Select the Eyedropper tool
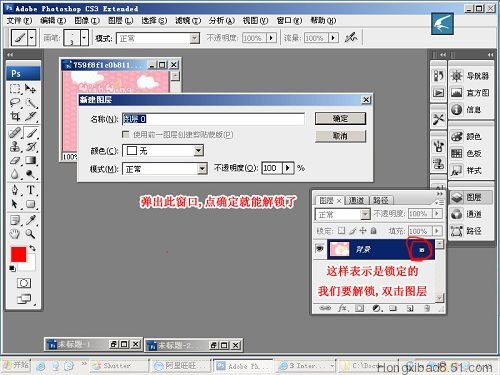The height and width of the screenshot is (375, 500). pyautogui.click(x=30, y=220)
